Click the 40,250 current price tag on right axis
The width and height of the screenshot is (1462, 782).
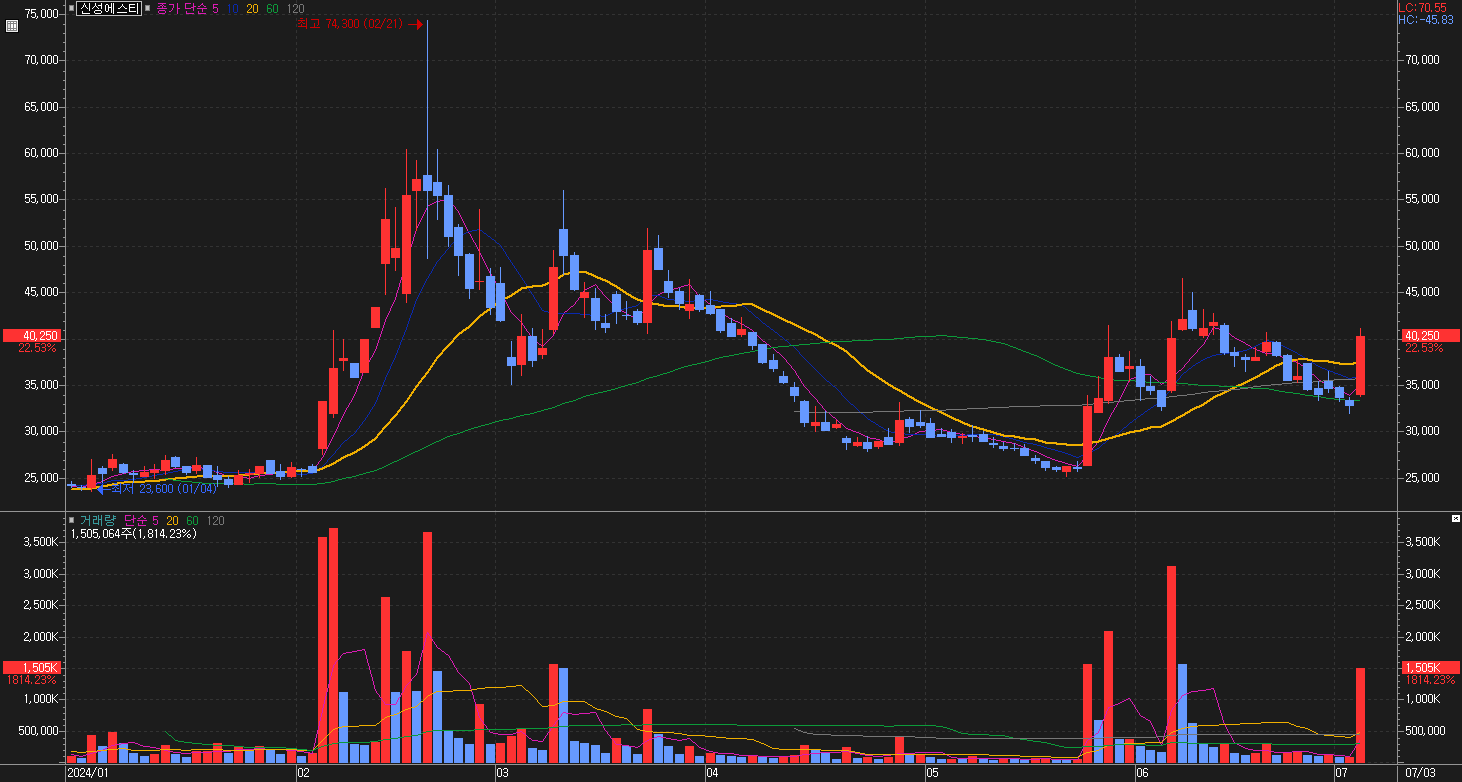coord(1431,335)
